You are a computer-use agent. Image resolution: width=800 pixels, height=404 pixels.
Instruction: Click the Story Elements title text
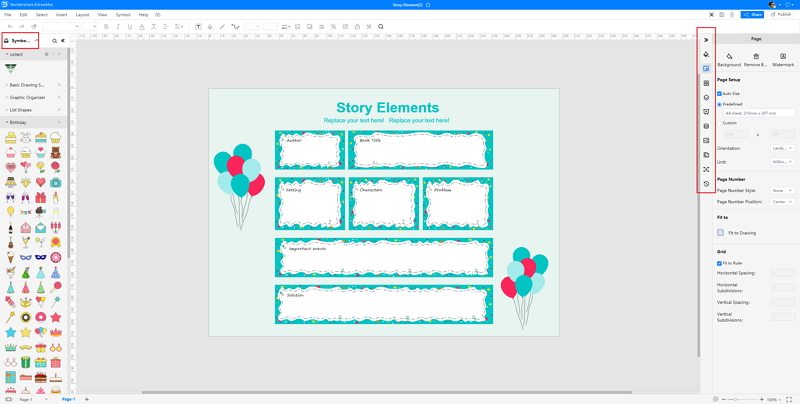(x=387, y=108)
